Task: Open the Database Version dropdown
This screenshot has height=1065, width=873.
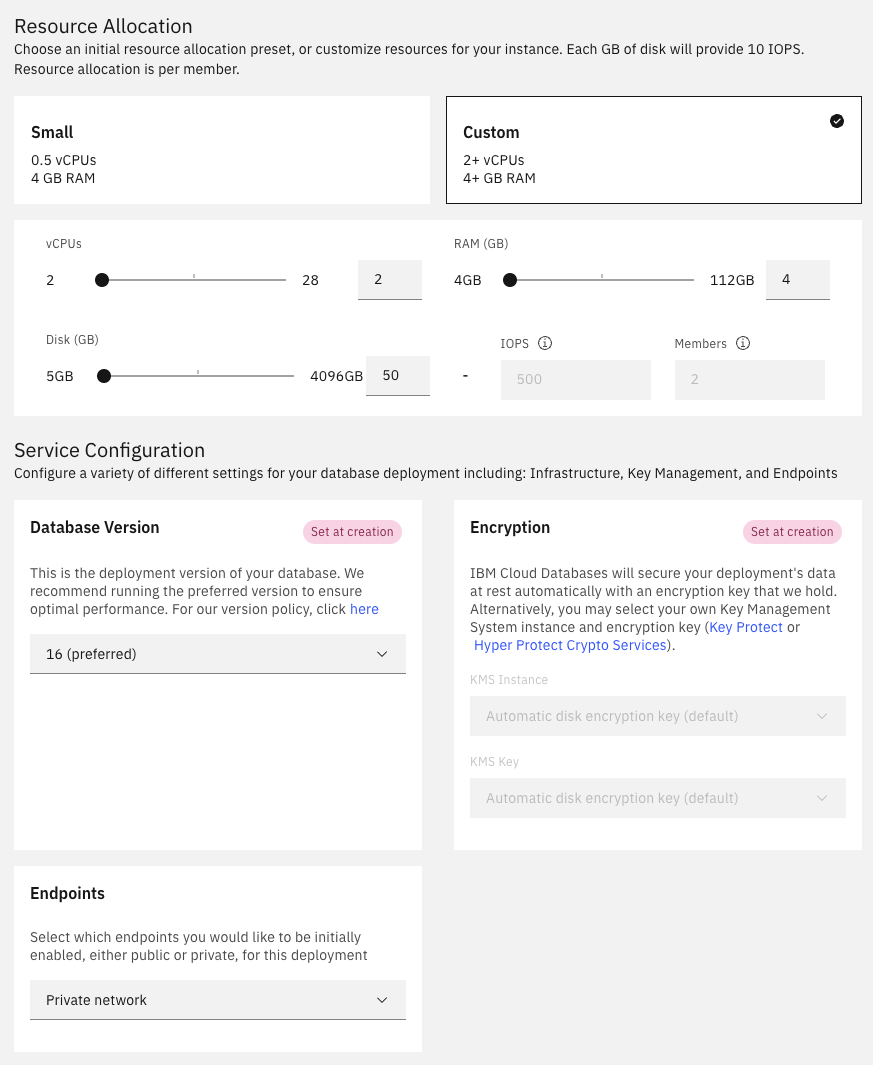Action: (218, 653)
